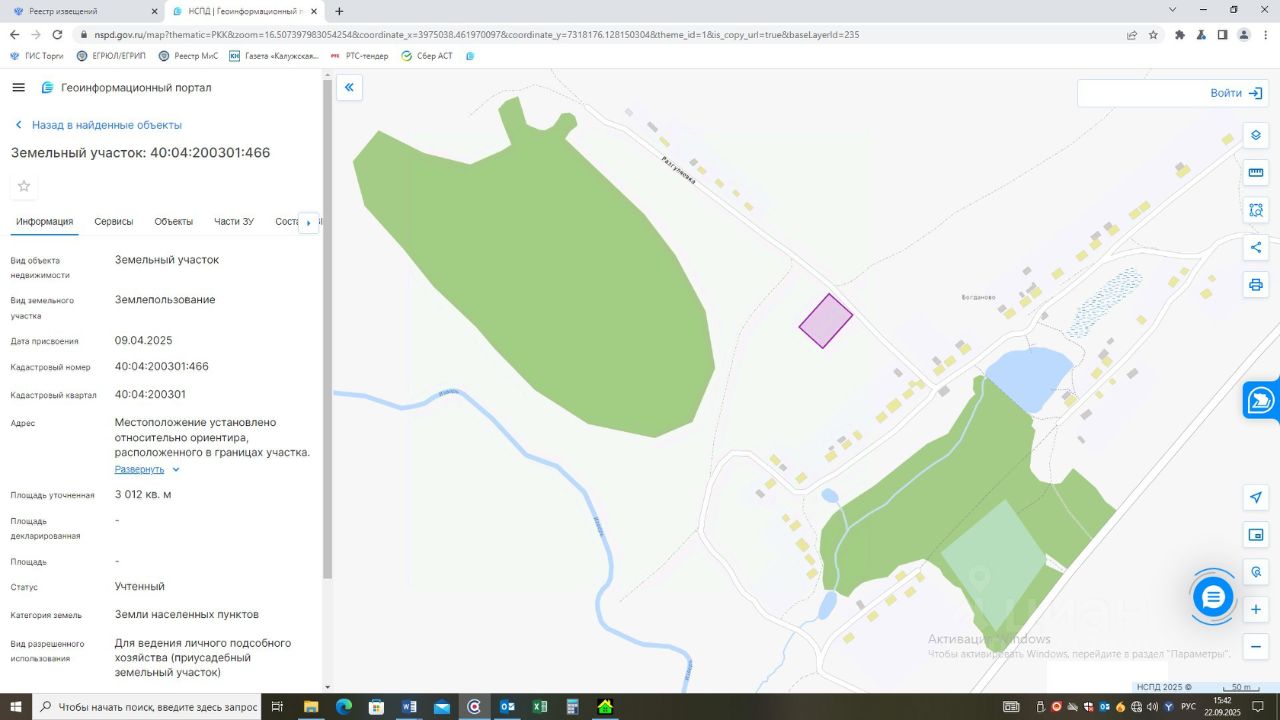This screenshot has height=720, width=1280.
Task: Click the Развернуть address link
Action: 139,470
